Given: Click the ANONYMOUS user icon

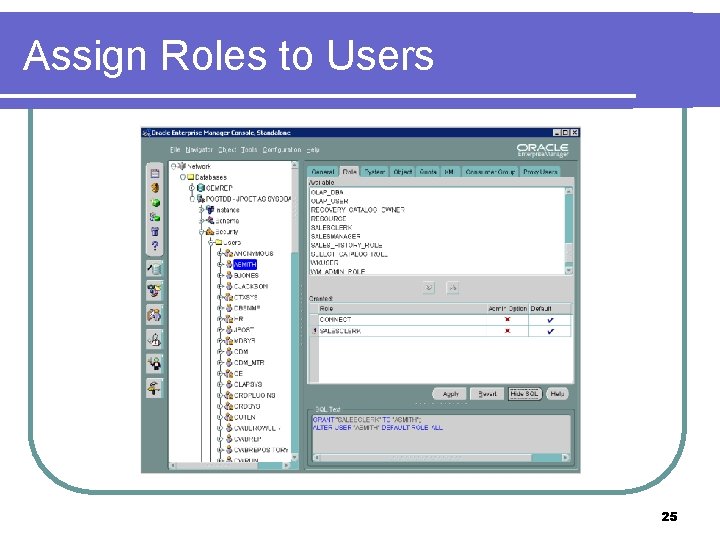Looking at the screenshot, I should (x=229, y=253).
